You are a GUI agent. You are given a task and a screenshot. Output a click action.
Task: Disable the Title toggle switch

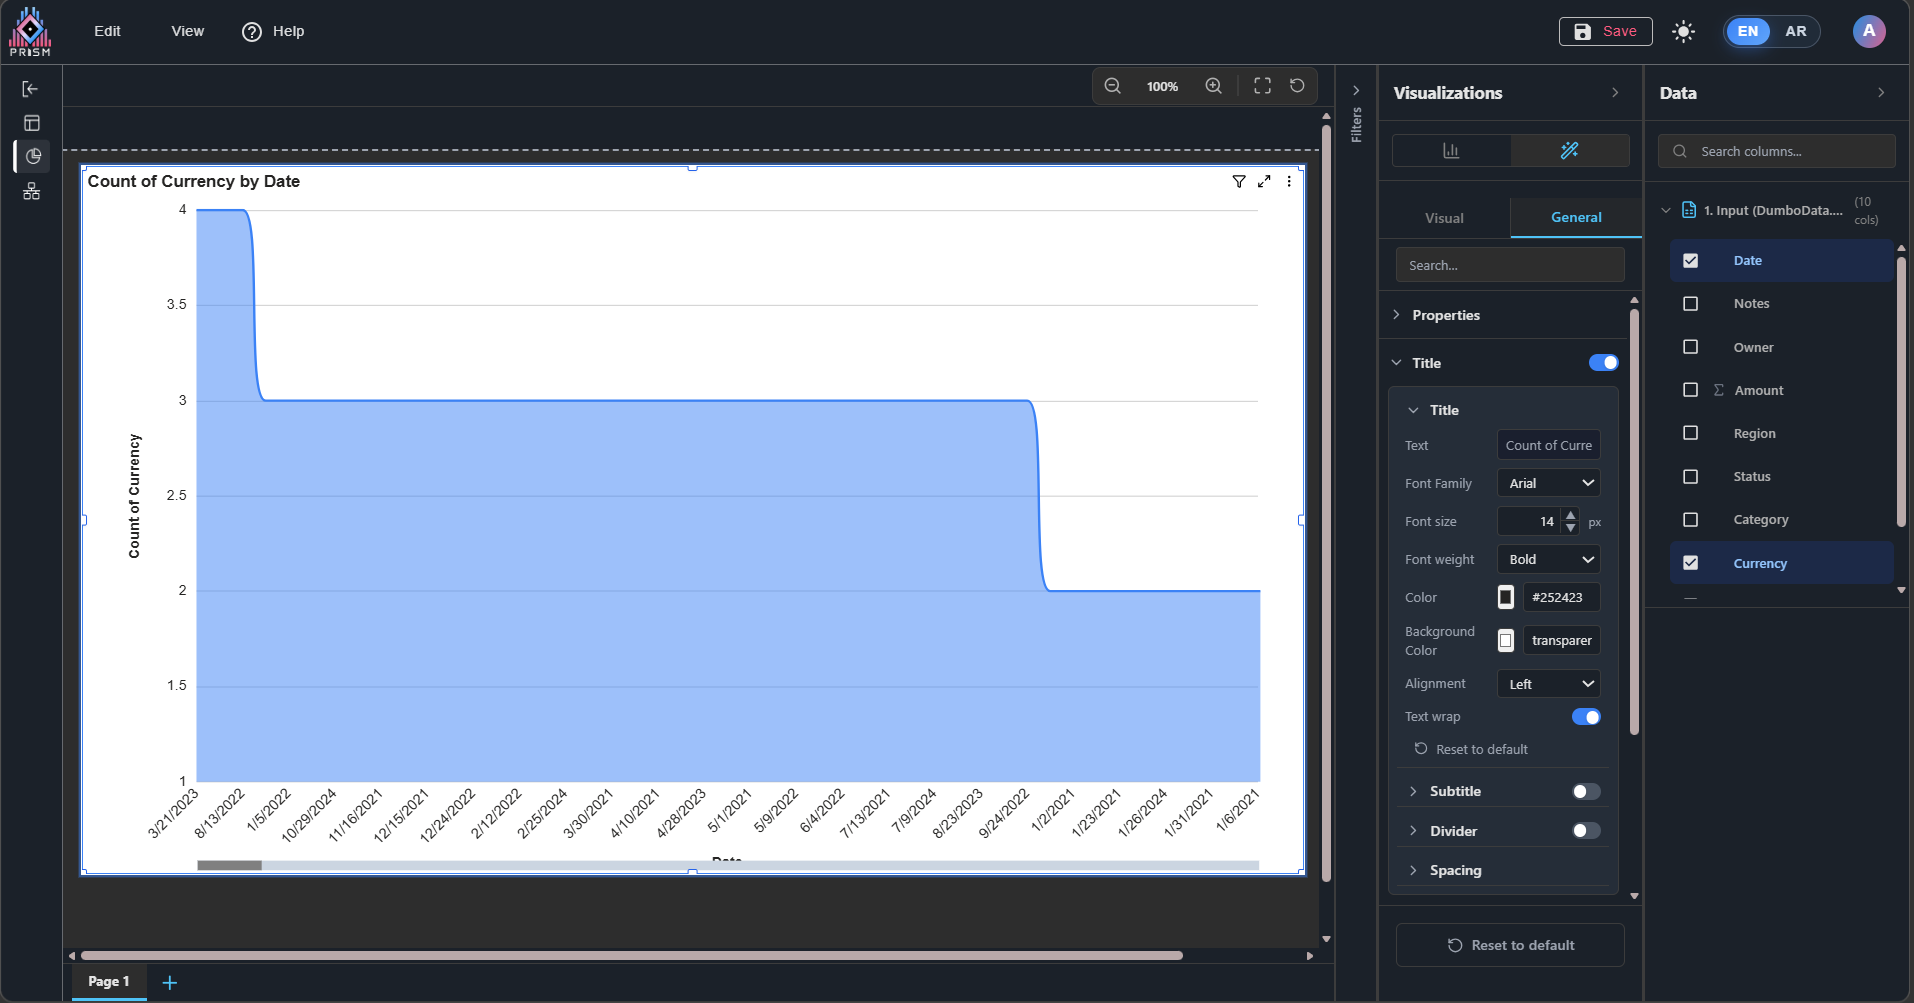(1603, 363)
